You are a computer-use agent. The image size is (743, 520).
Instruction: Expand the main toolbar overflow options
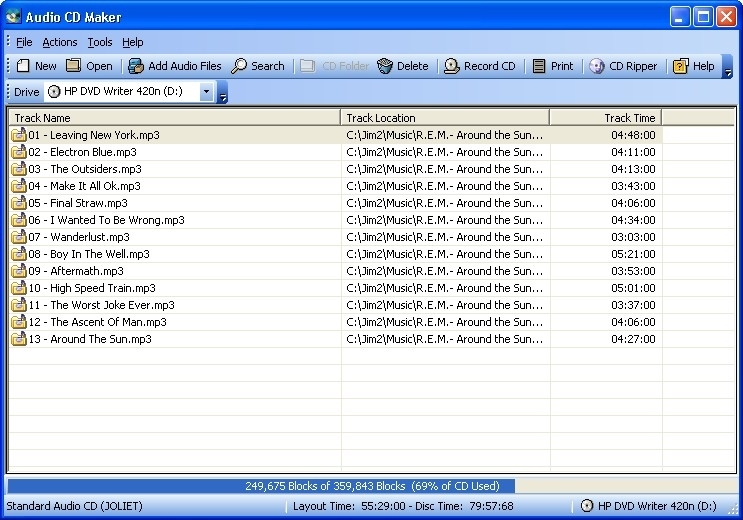pos(727,66)
